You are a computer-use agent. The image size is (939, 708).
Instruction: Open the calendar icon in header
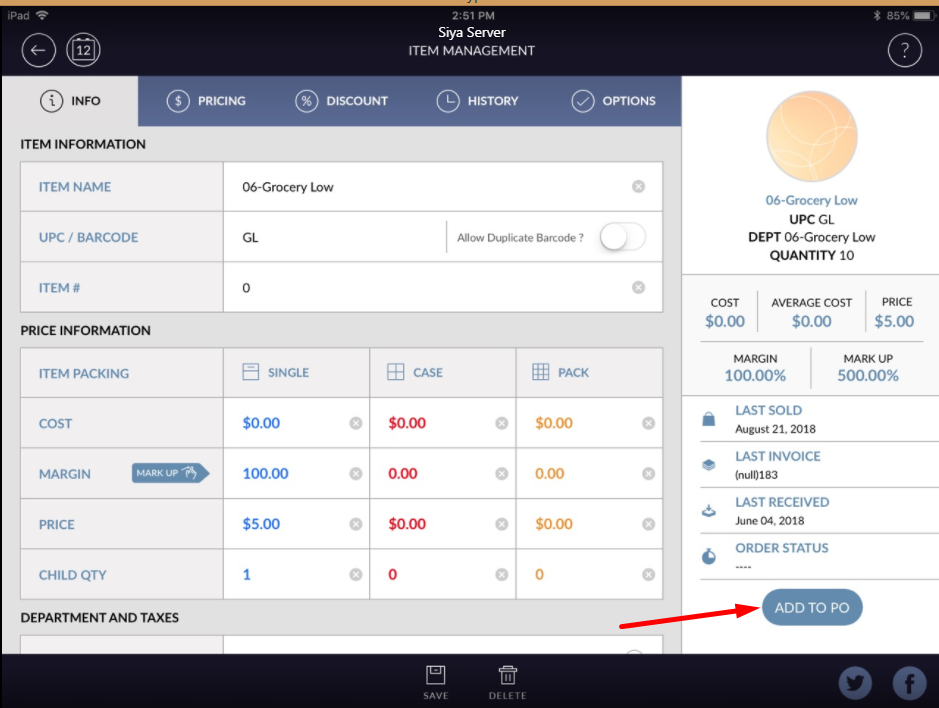pos(84,50)
